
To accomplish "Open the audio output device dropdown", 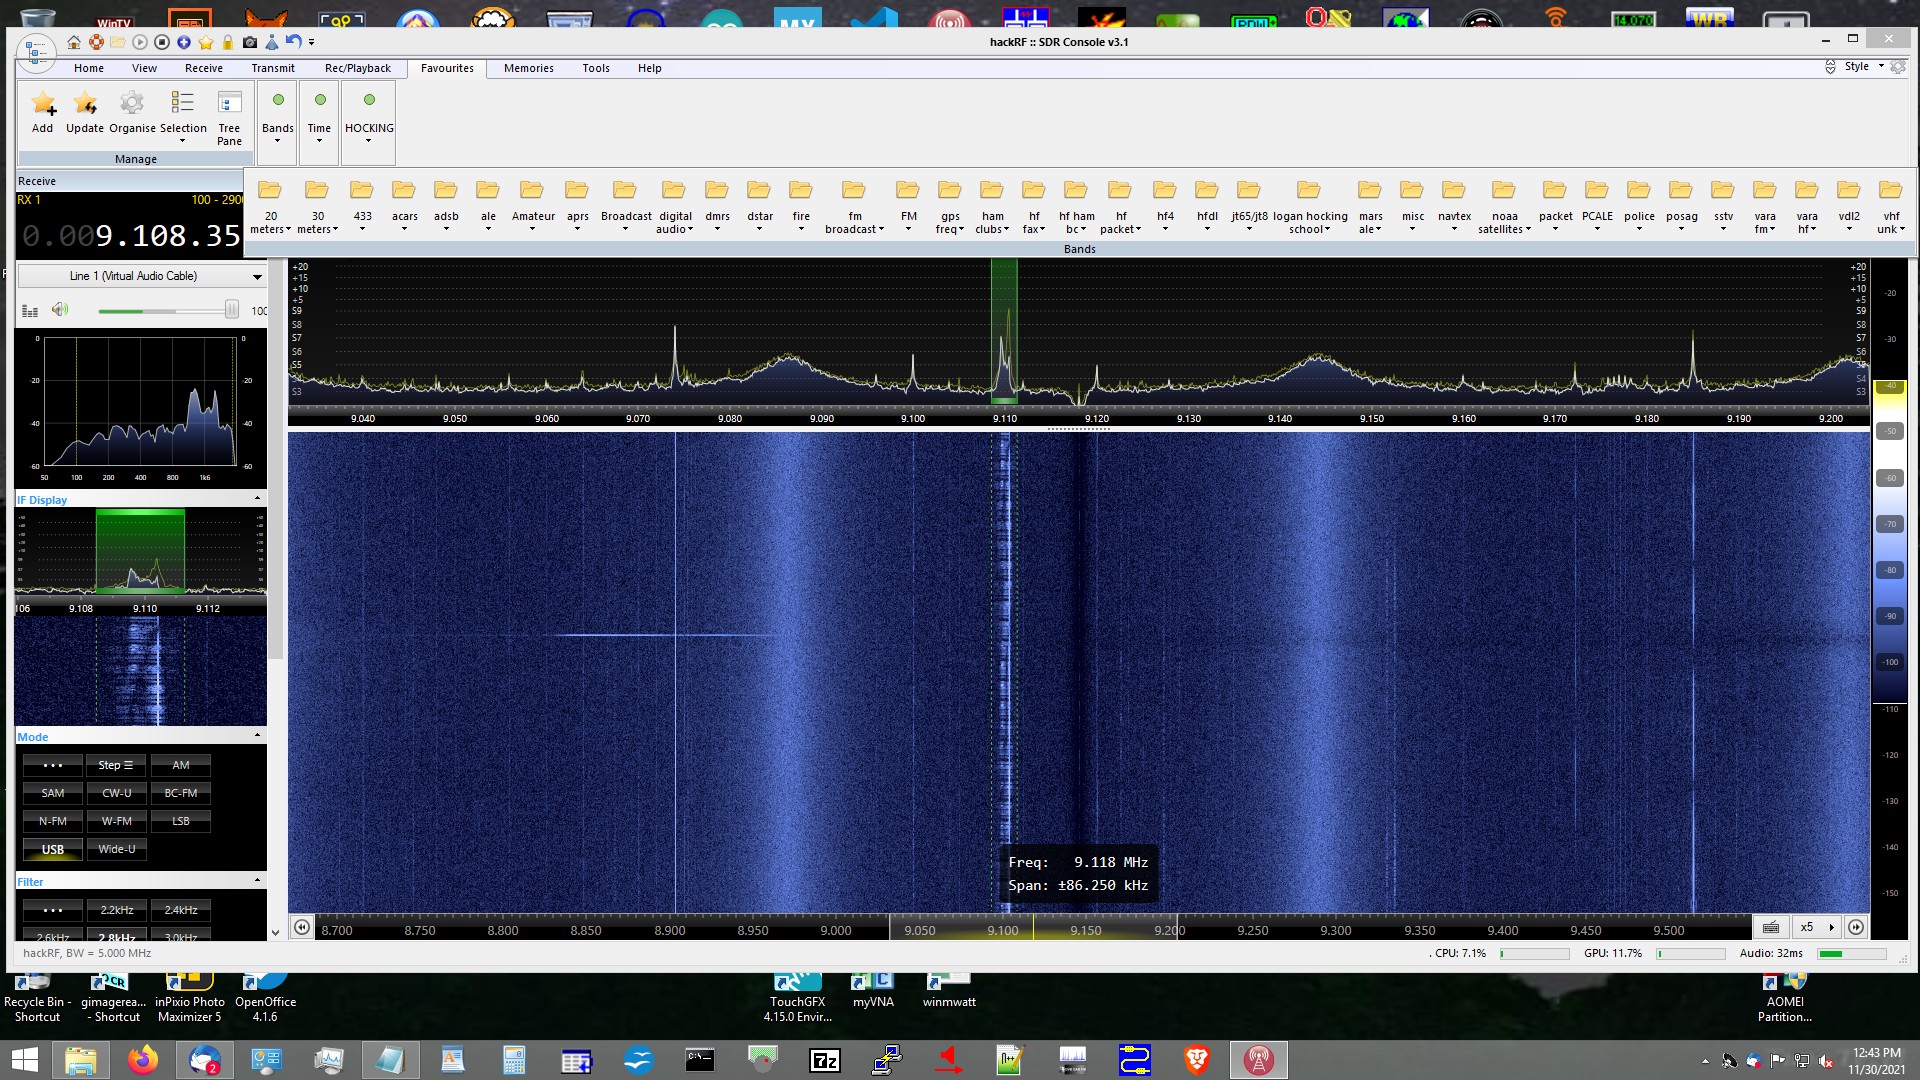I will (x=257, y=277).
